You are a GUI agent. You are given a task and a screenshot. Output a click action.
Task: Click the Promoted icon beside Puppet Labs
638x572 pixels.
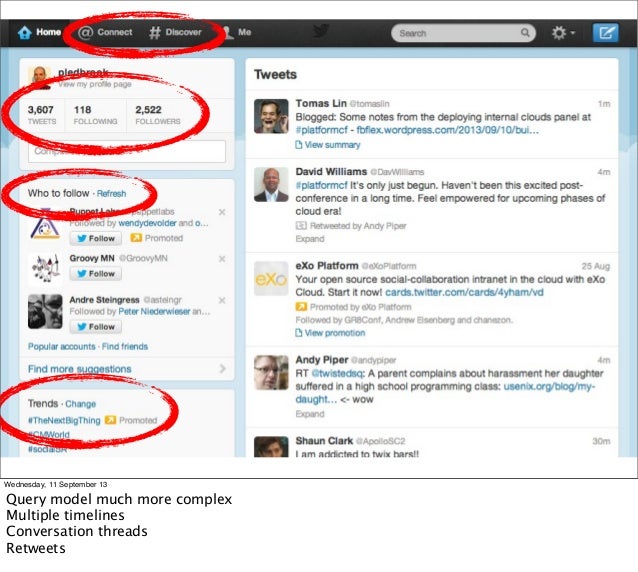(136, 238)
